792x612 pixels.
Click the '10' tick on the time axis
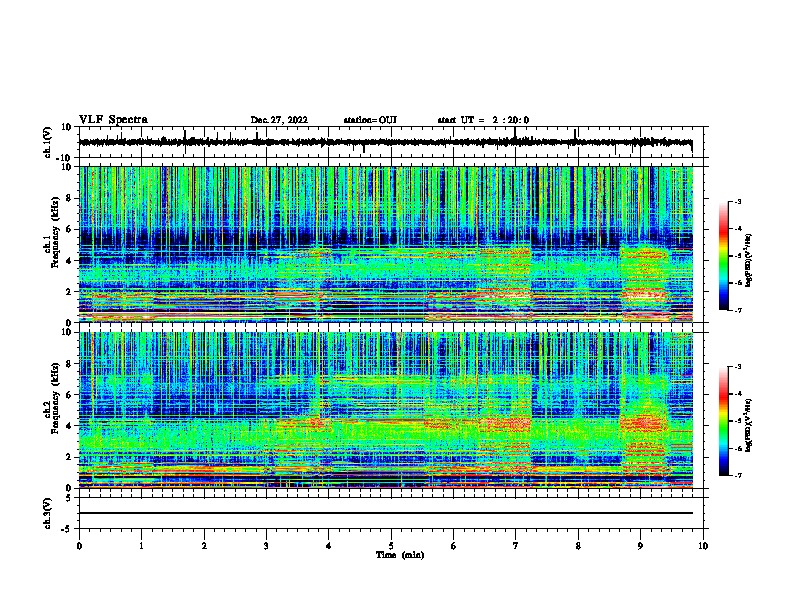pyautogui.click(x=703, y=546)
